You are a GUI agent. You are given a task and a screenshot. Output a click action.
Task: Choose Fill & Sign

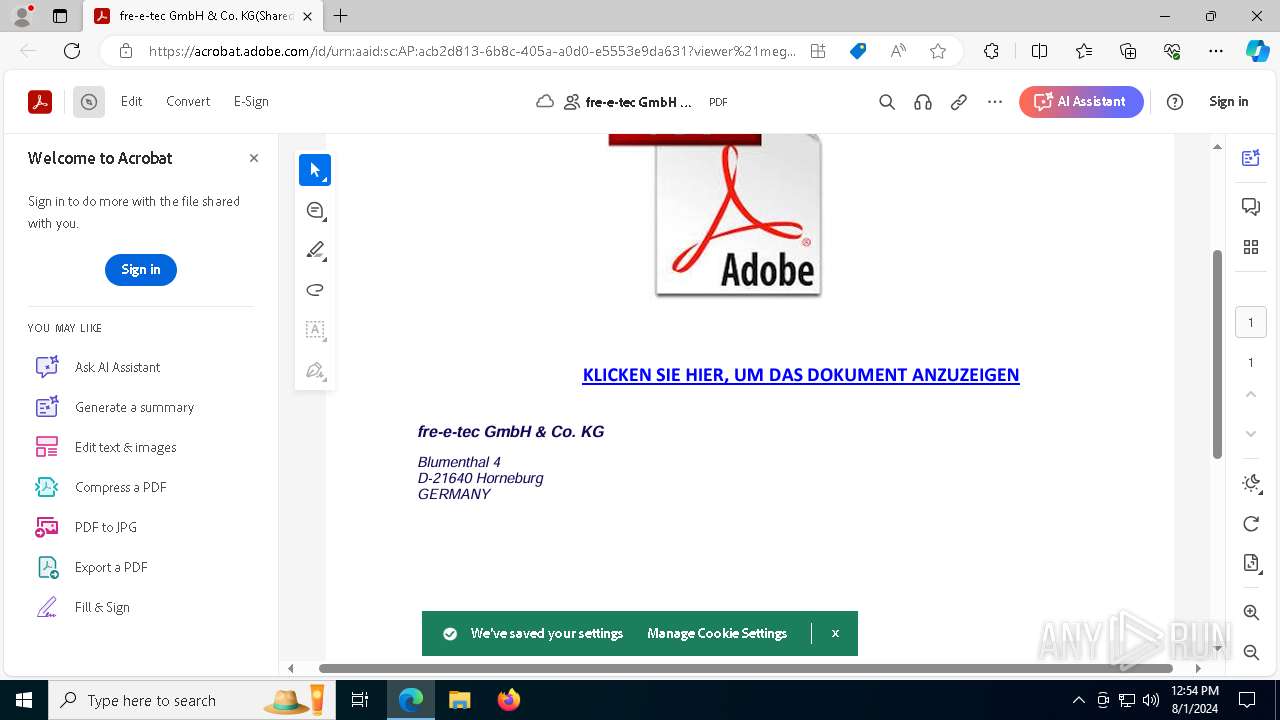[x=82, y=607]
